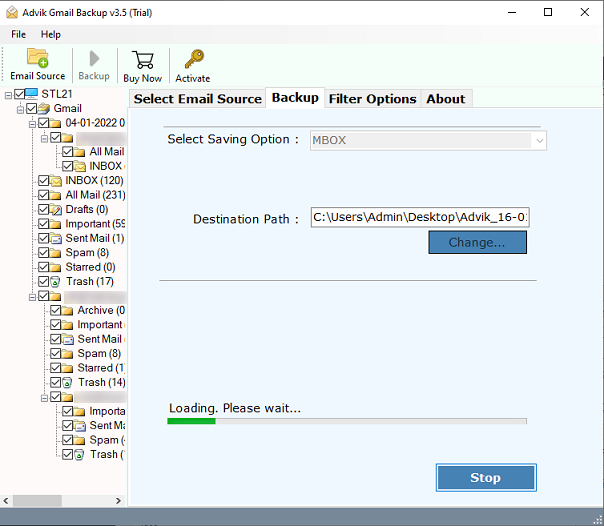
Task: Click the Advik app icon in title bar
Action: click(12, 12)
